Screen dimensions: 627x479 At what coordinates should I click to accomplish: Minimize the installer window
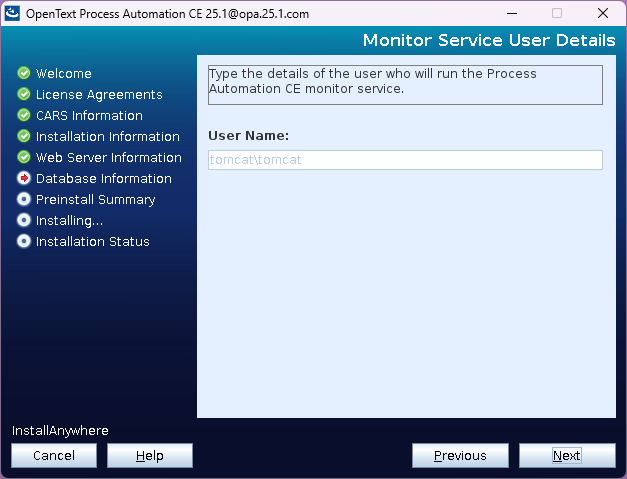pyautogui.click(x=512, y=13)
